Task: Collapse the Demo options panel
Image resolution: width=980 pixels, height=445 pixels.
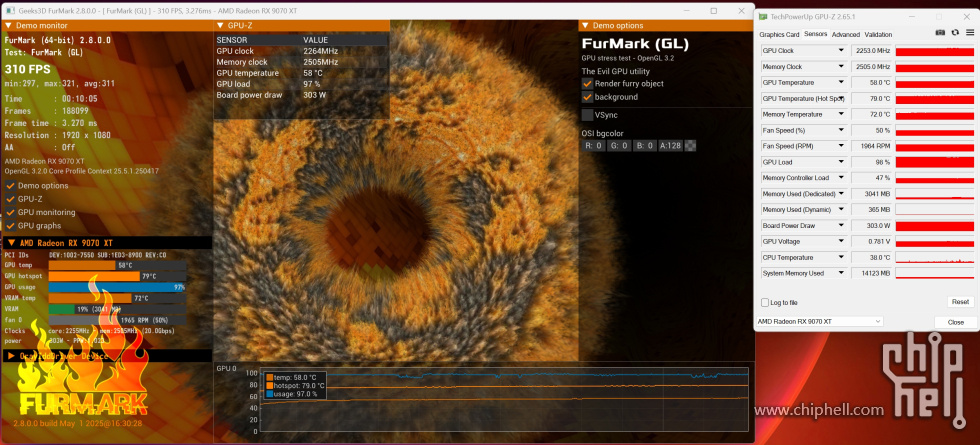Action: 585,26
